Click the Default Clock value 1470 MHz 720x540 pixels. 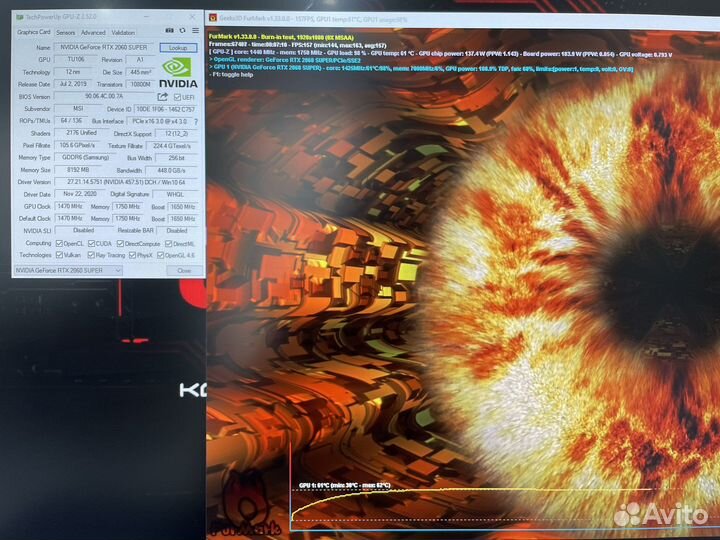point(70,219)
